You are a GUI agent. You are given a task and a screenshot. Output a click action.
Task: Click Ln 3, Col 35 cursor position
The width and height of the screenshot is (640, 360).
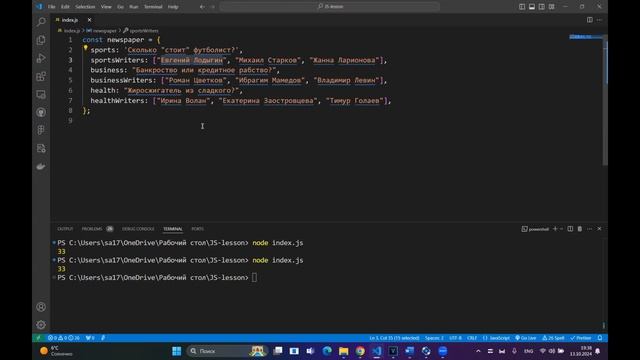pyautogui.click(x=394, y=338)
